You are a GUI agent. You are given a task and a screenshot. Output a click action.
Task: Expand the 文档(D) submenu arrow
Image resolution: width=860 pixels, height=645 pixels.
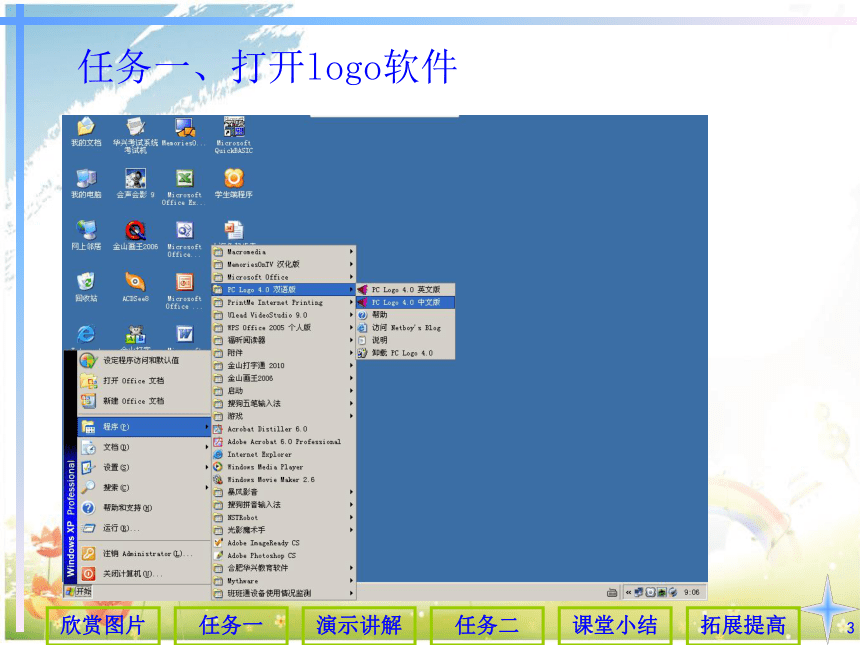pyautogui.click(x=207, y=447)
